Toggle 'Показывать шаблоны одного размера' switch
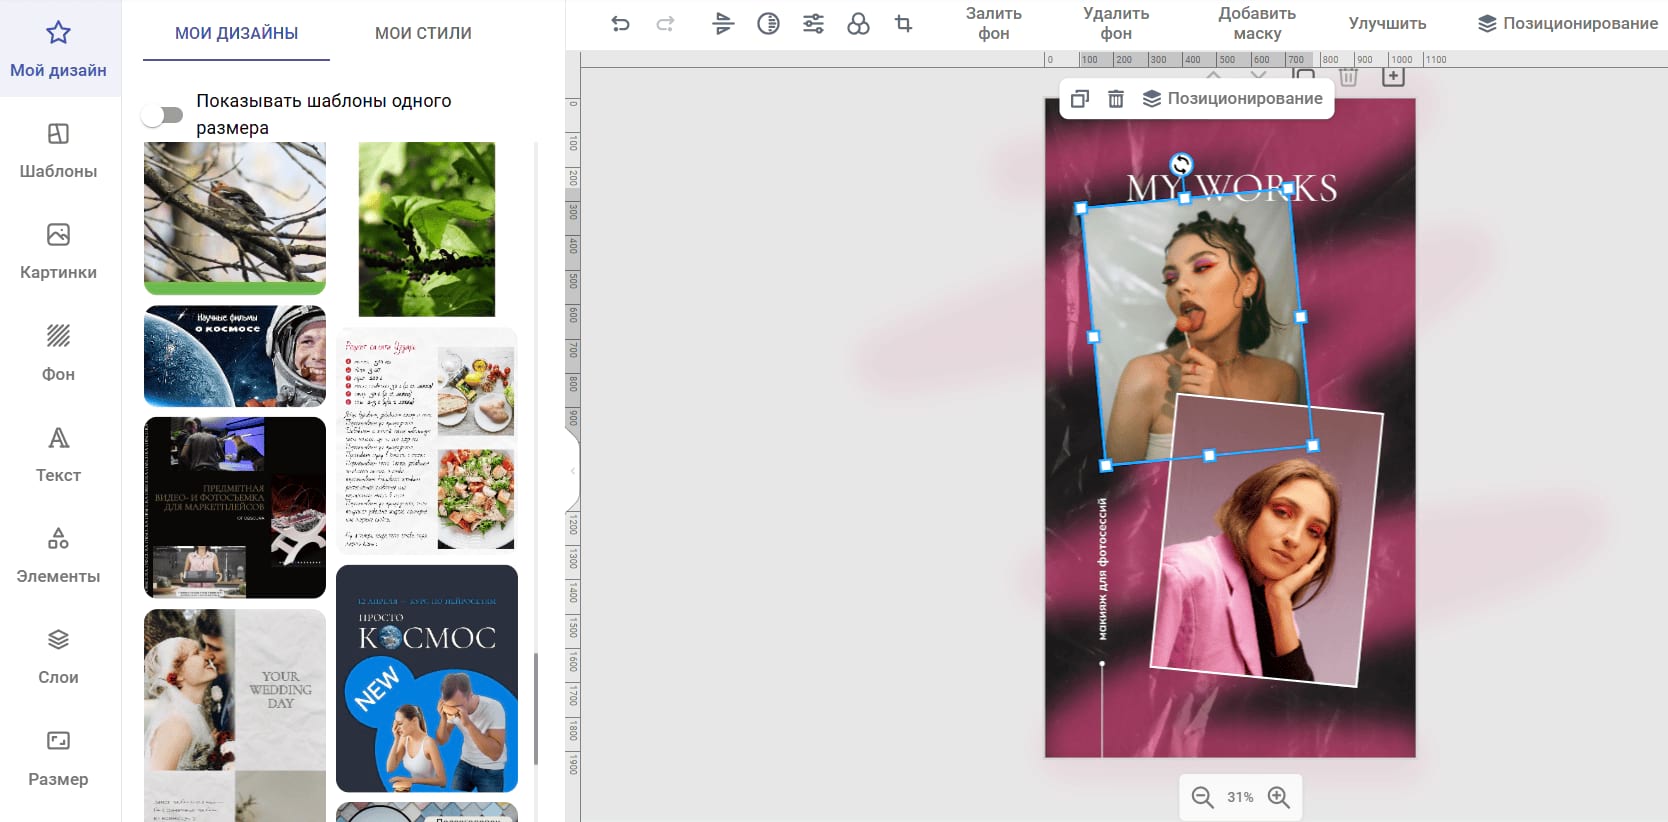Image resolution: width=1668 pixels, height=822 pixels. pos(163,115)
